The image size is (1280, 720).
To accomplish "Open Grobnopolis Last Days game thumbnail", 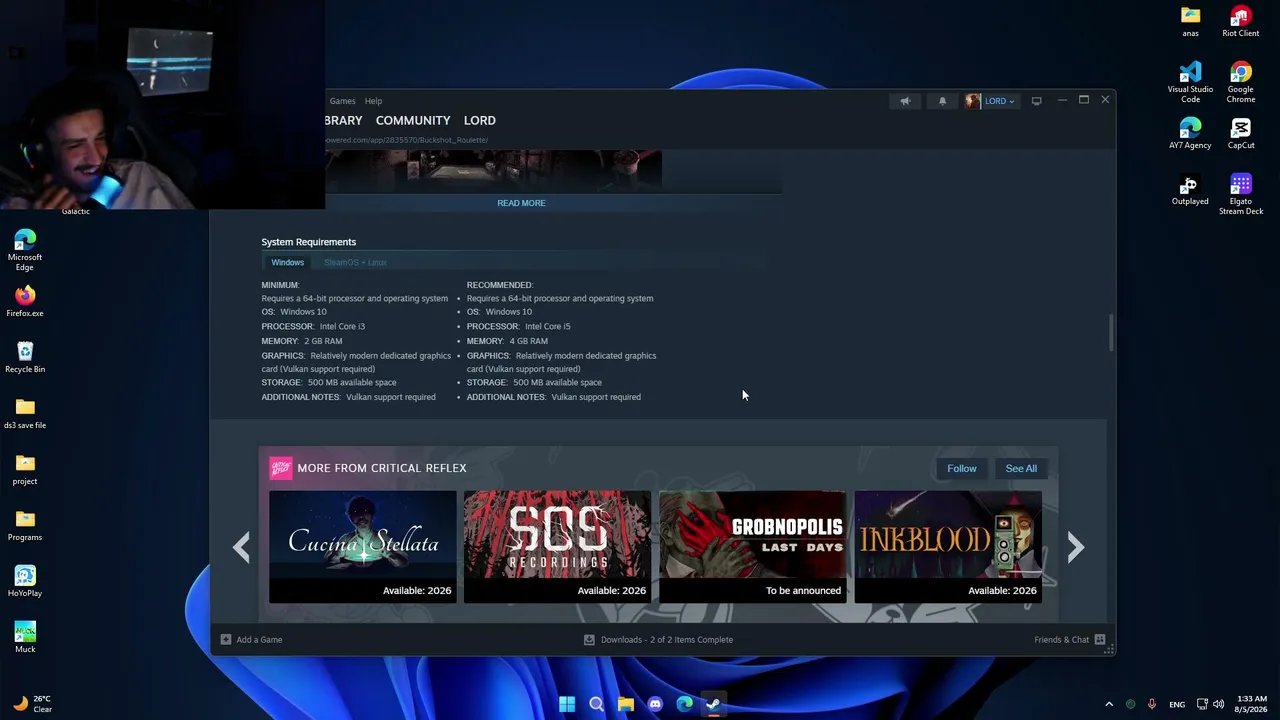I will (x=753, y=546).
